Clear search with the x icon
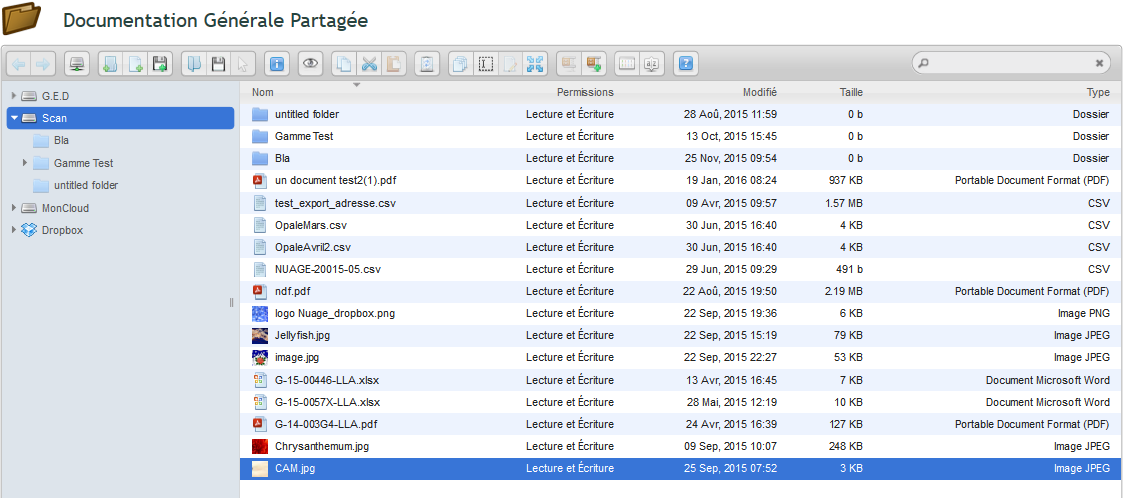This screenshot has width=1130, height=498. click(x=1099, y=63)
